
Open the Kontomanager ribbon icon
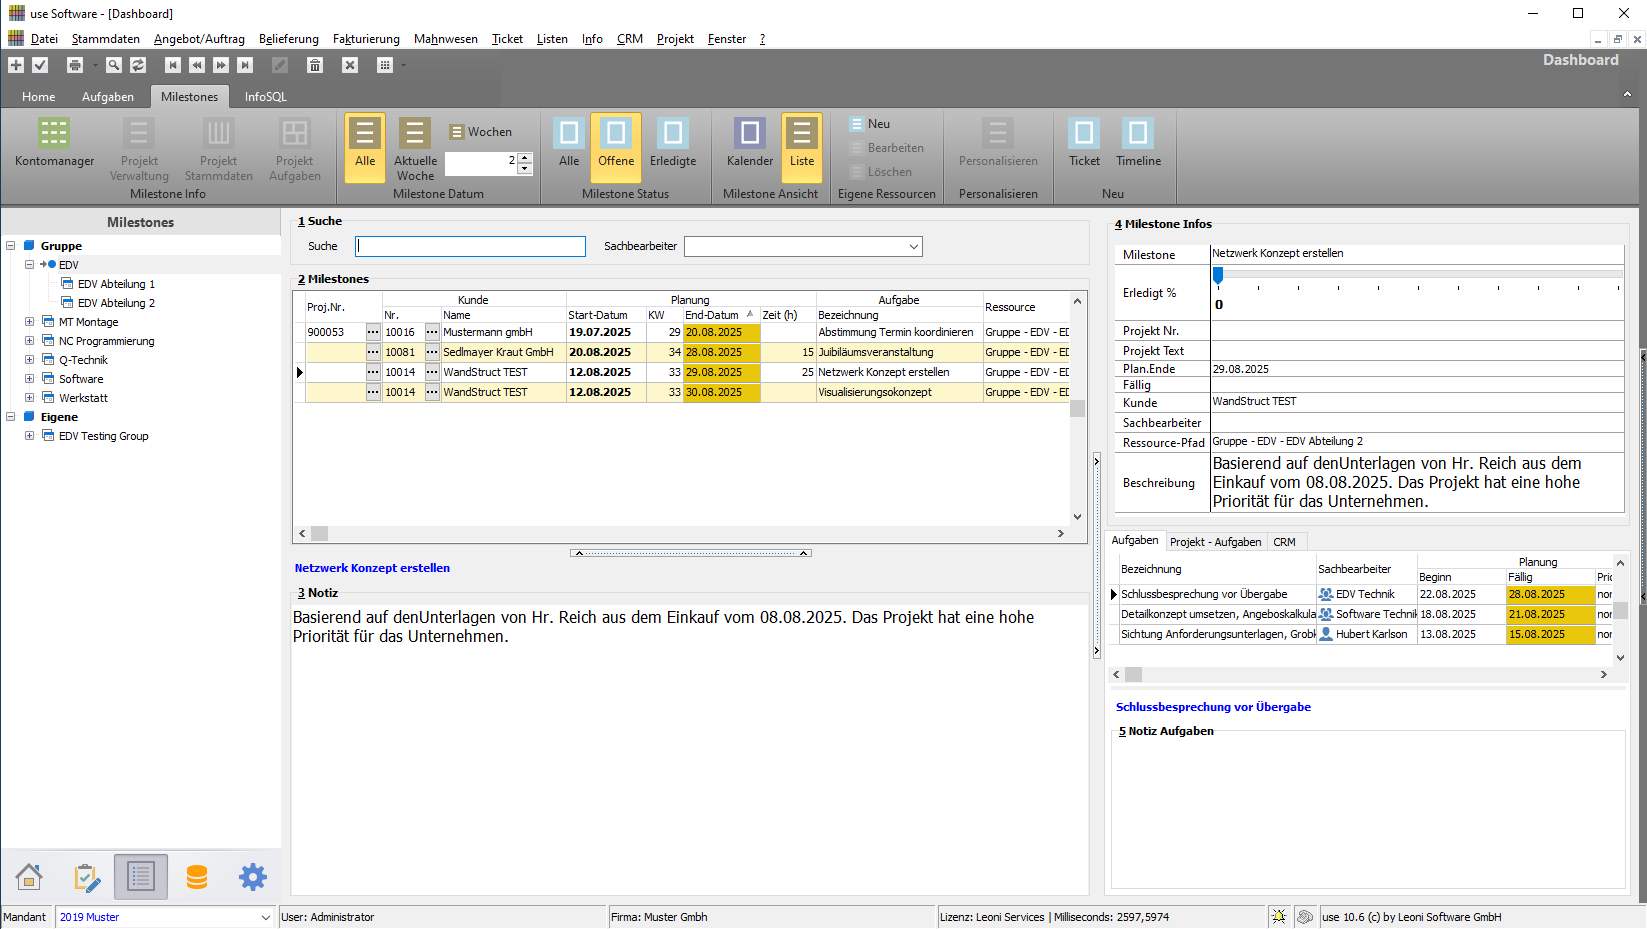coord(54,142)
